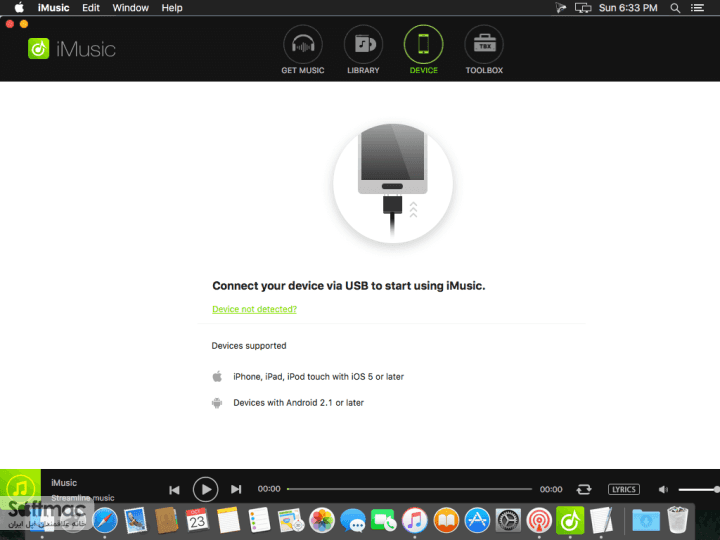Open Messages app in Dock
This screenshot has height=540, width=720.
353,521
